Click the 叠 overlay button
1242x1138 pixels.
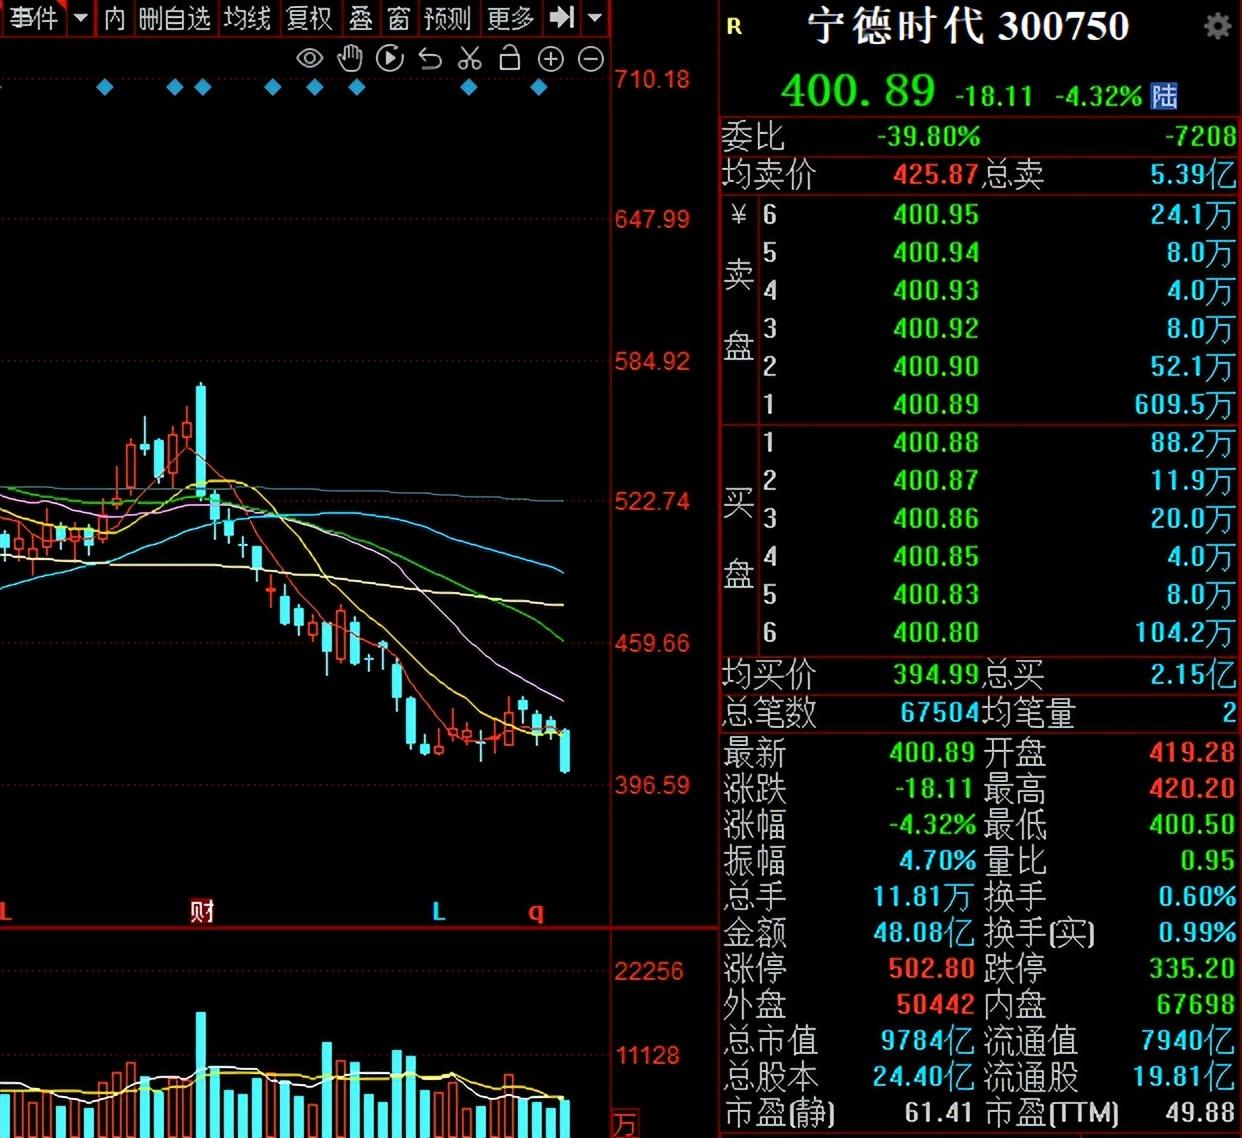pyautogui.click(x=361, y=18)
